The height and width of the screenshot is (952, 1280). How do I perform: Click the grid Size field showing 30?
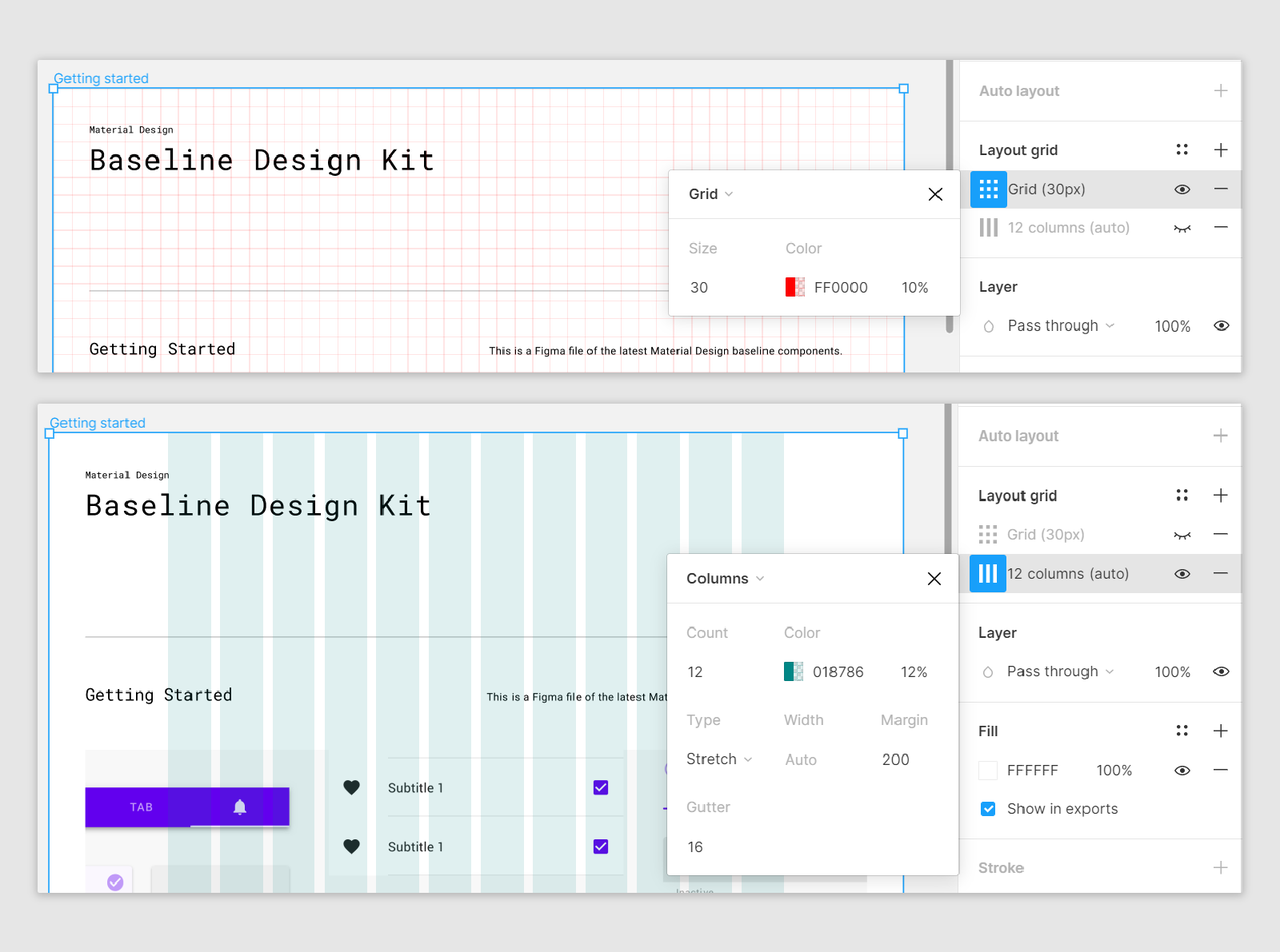[x=699, y=288]
